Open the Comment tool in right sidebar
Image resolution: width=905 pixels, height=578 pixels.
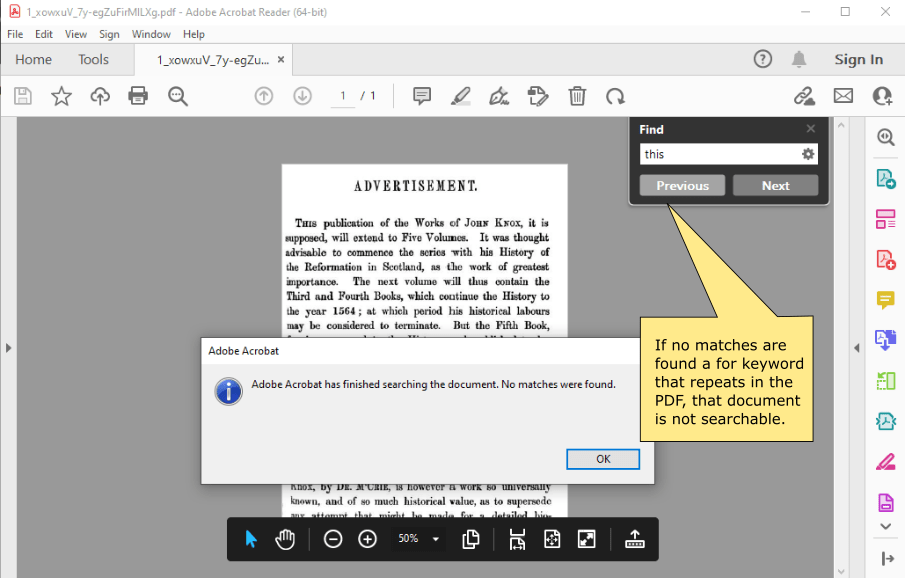point(885,300)
